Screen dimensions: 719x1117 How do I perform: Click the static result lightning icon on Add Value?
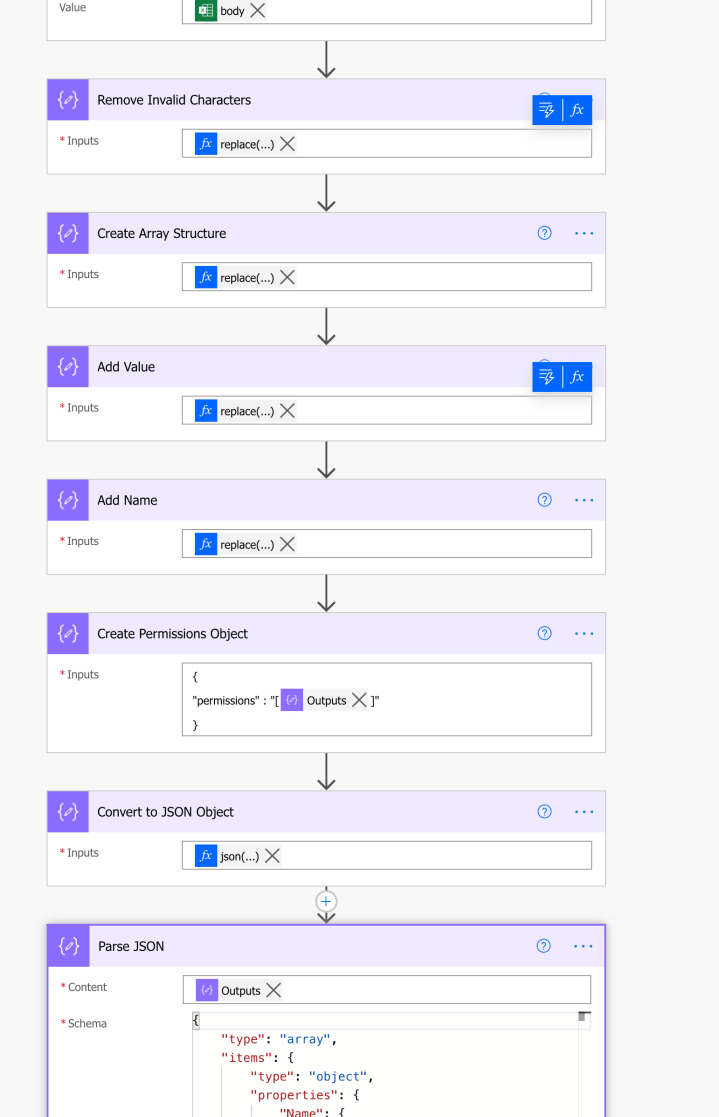click(x=546, y=377)
